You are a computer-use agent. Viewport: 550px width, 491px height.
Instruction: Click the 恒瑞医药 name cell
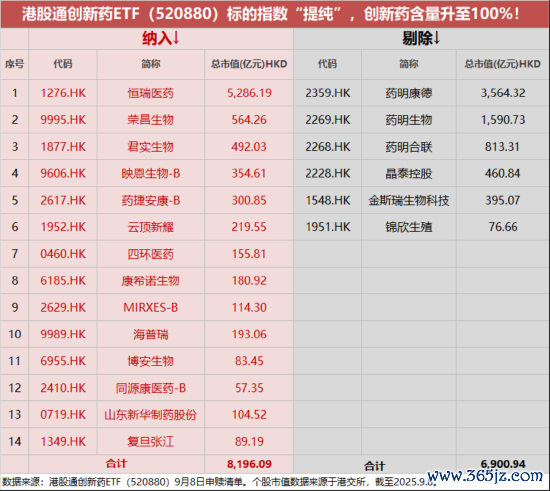(x=150, y=93)
